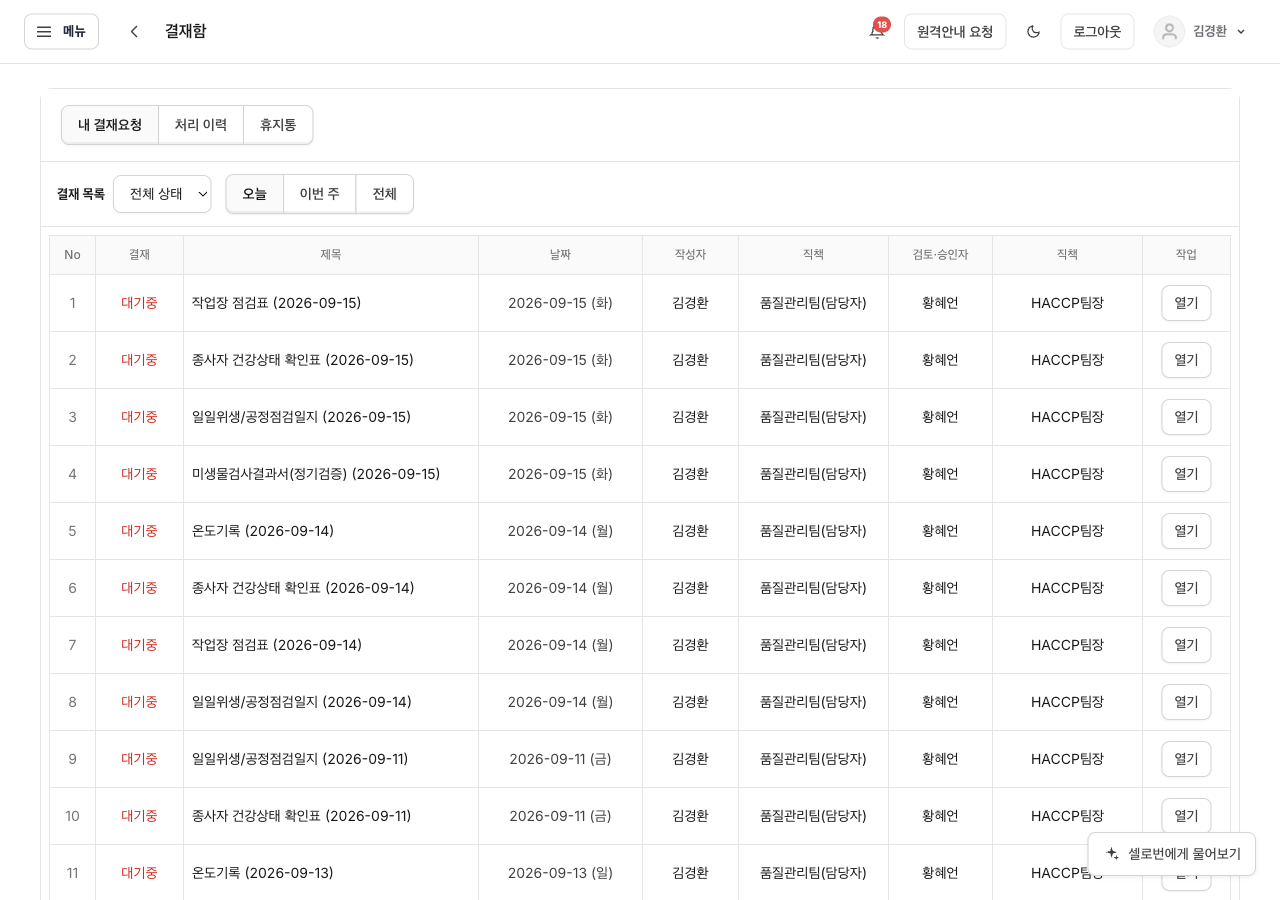Click 대기중 status in row 1
The image size is (1280, 900).
[x=139, y=303]
